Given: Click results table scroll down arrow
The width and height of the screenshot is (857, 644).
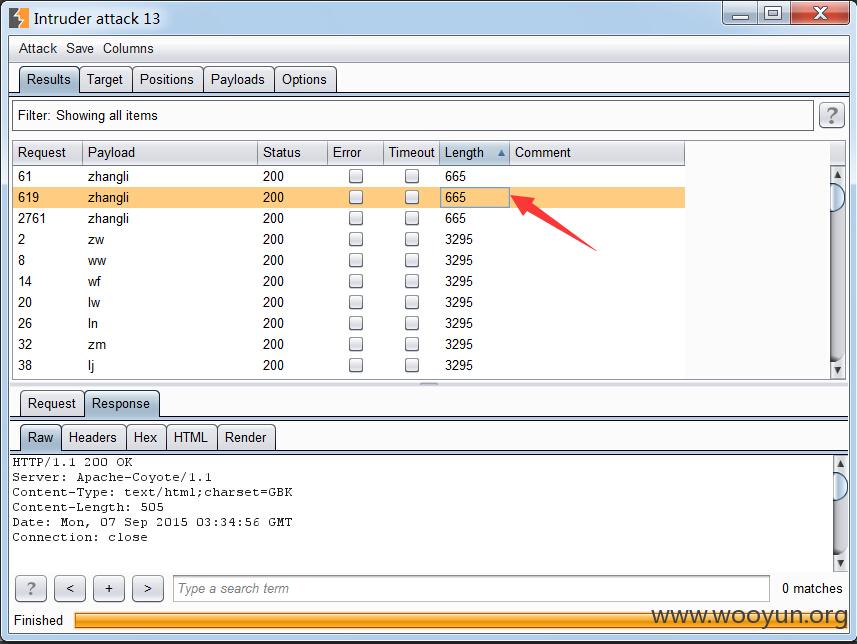Looking at the screenshot, I should coord(837,370).
